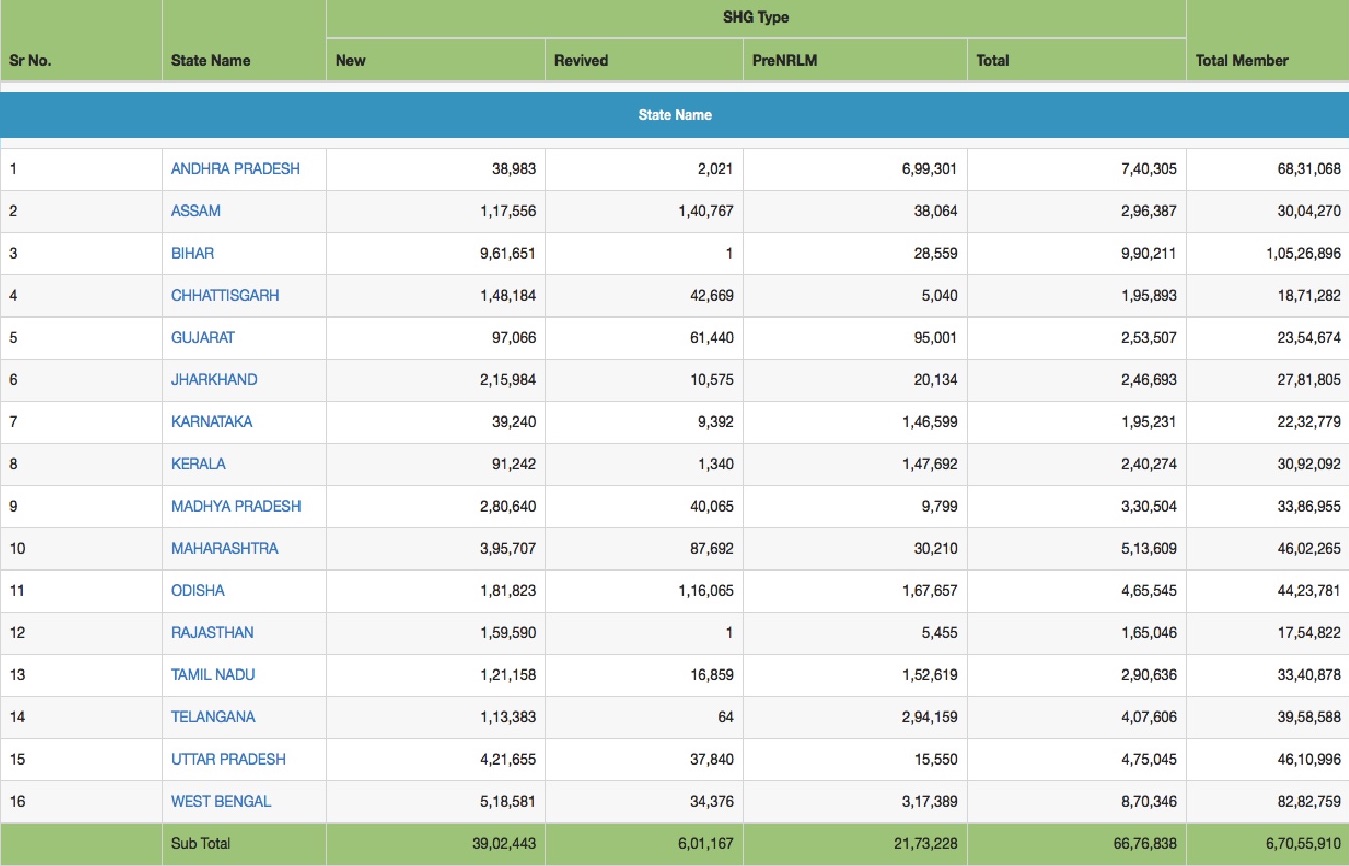Select Andhra Pradesh PreNRLM value 6,99,301
Image resolution: width=1349 pixels, height=866 pixels.
click(930, 169)
